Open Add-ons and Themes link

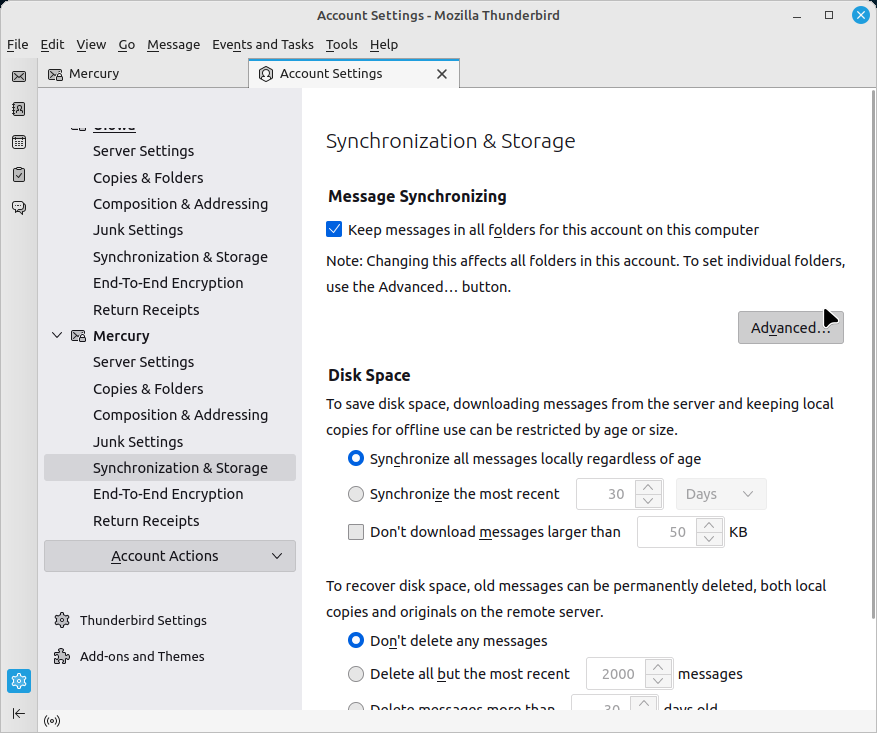click(x=142, y=656)
